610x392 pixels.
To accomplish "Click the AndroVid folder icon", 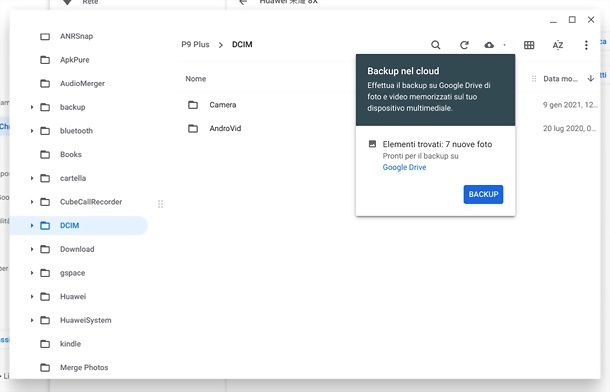I will [x=193, y=129].
